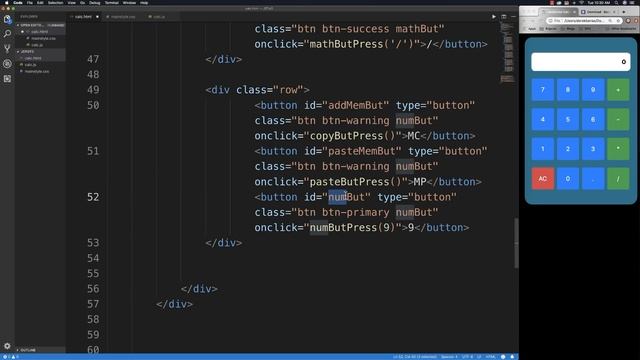Switch to the calc.html editor tab

(83, 17)
